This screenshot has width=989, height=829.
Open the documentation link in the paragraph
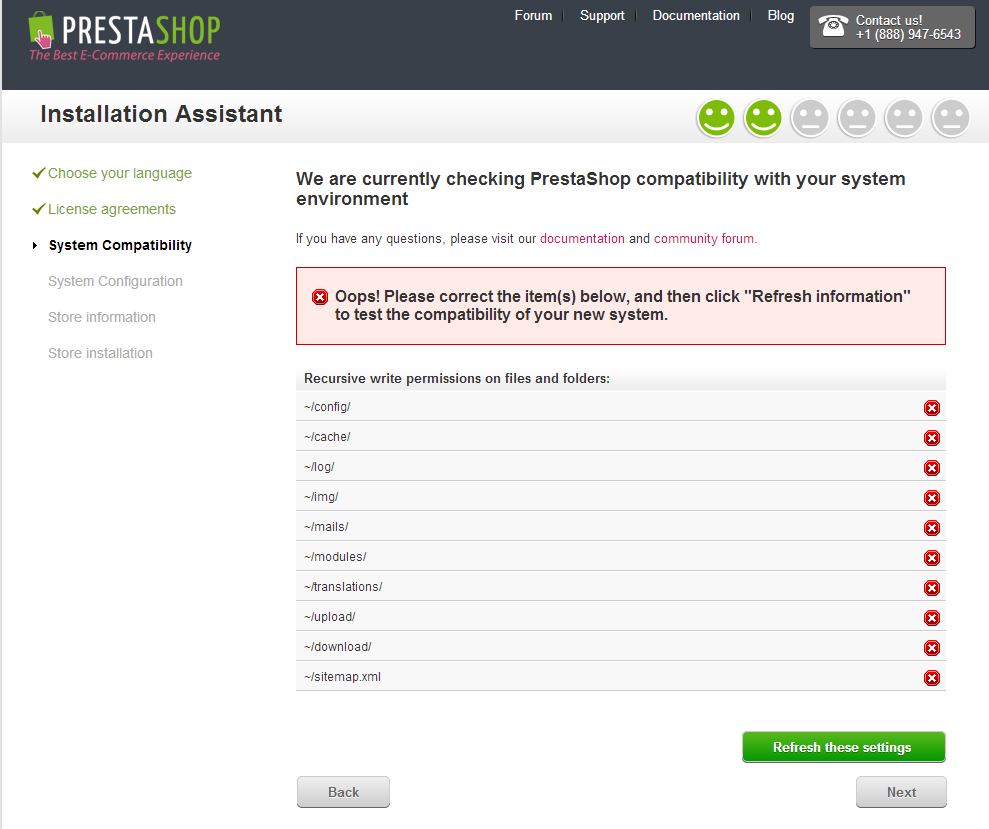582,238
